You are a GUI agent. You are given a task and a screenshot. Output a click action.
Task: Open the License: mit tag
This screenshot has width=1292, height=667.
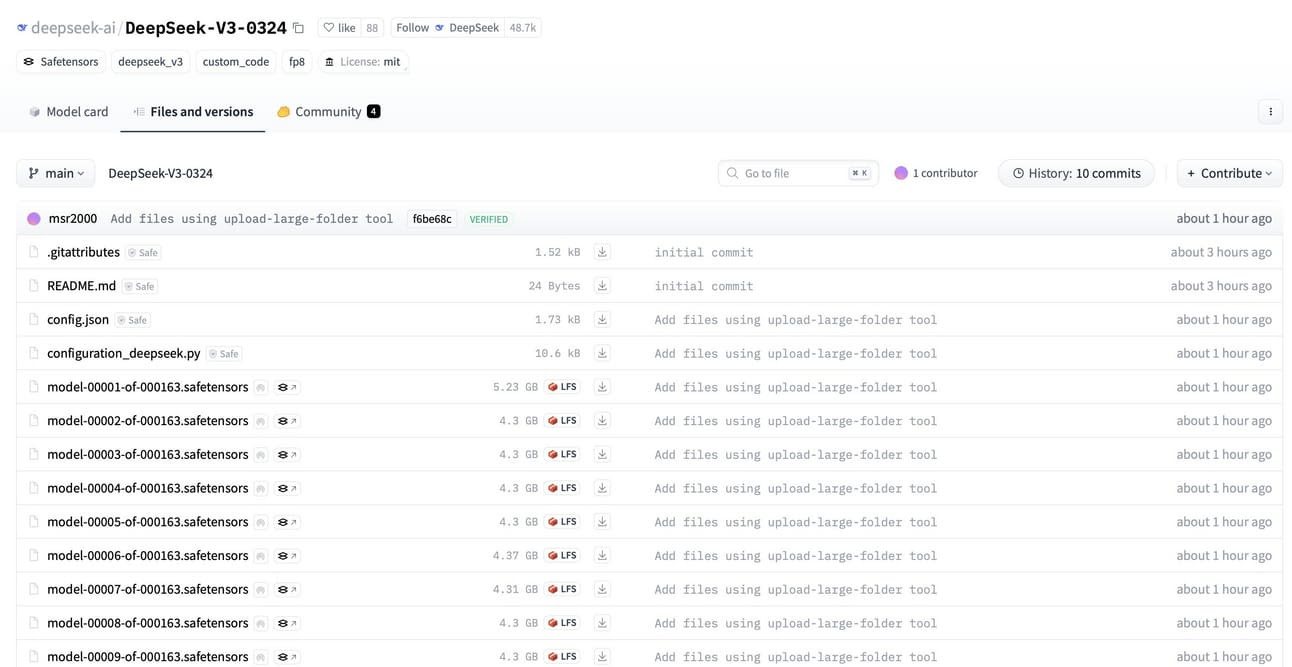(x=362, y=62)
